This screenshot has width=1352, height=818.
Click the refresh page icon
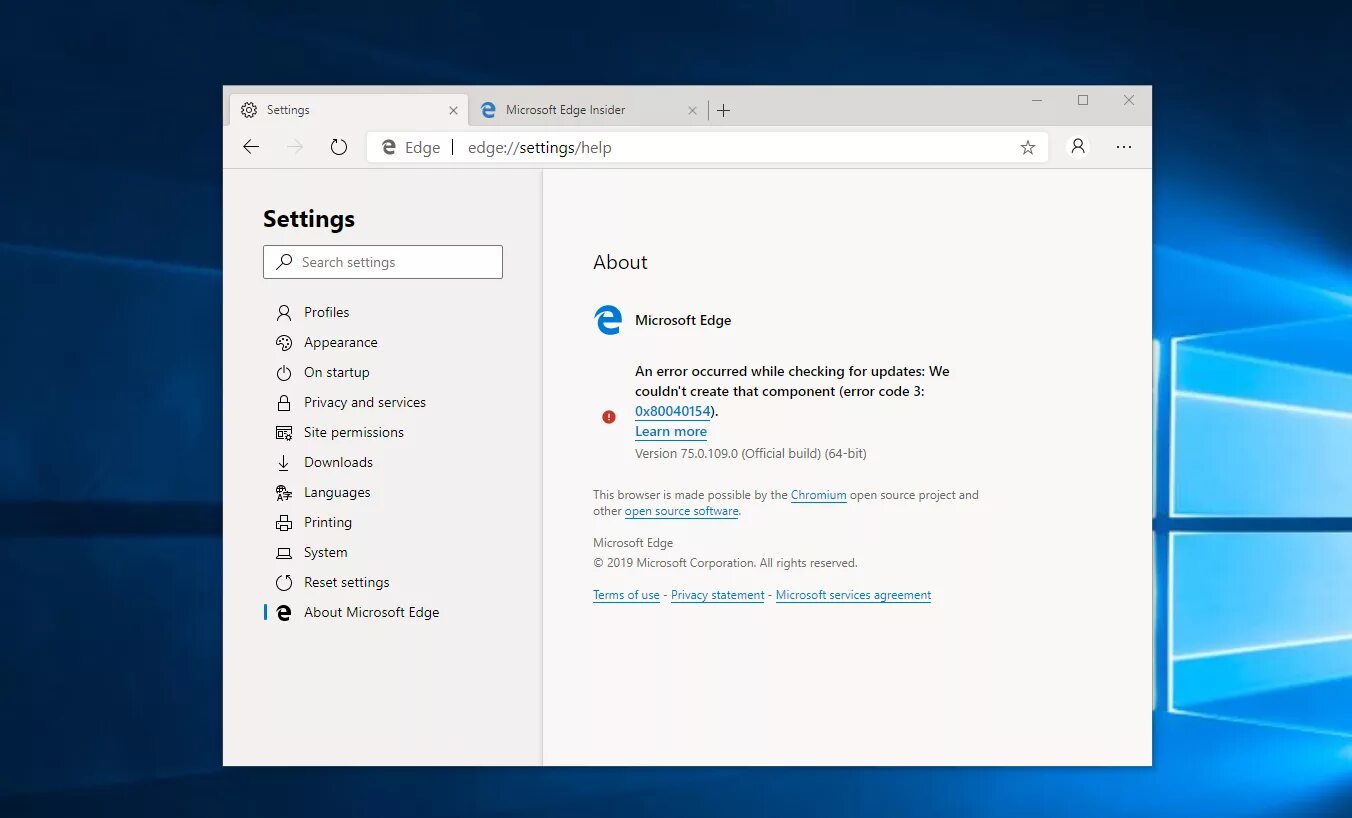(339, 147)
